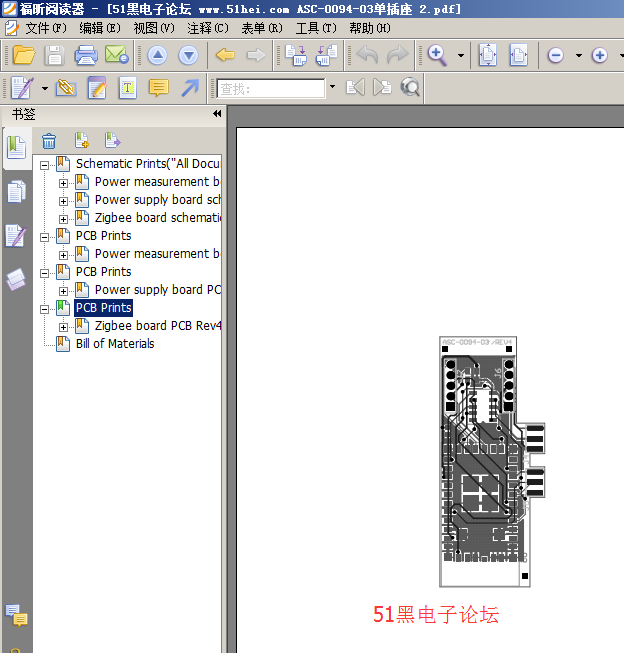624x653 pixels.
Task: Attach a file with paperclip icon
Action: 66,87
